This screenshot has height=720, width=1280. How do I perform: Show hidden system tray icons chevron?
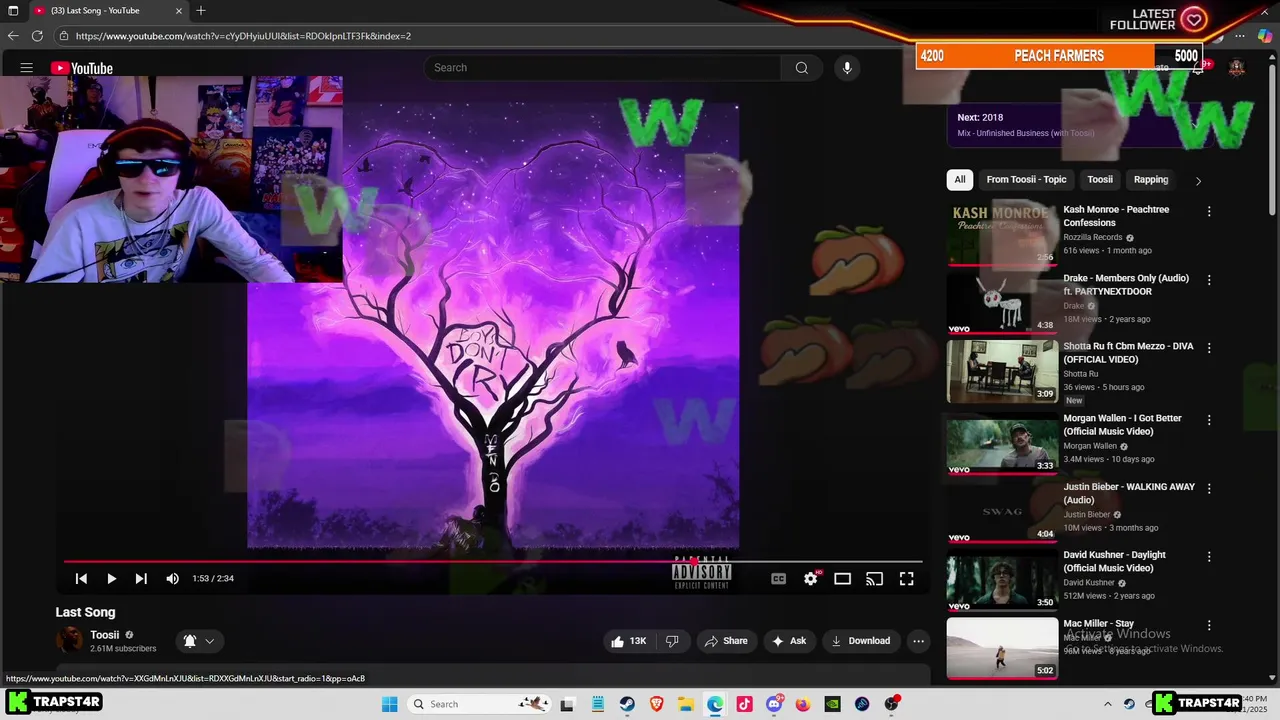[1107, 704]
